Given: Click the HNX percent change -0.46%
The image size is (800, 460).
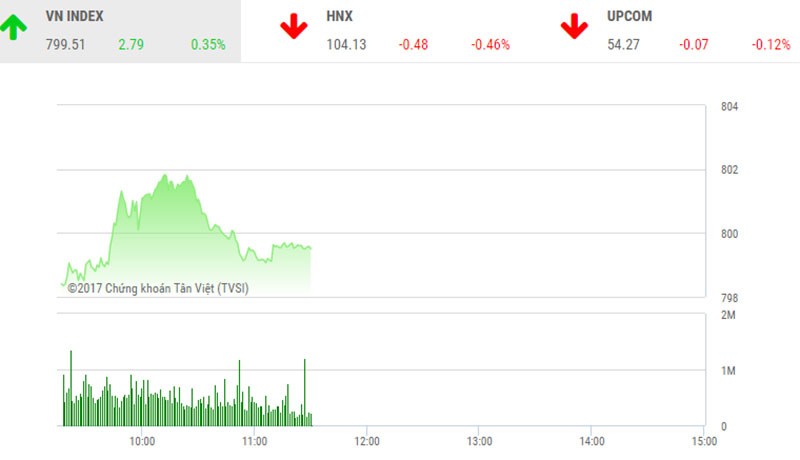Looking at the screenshot, I should tap(491, 44).
